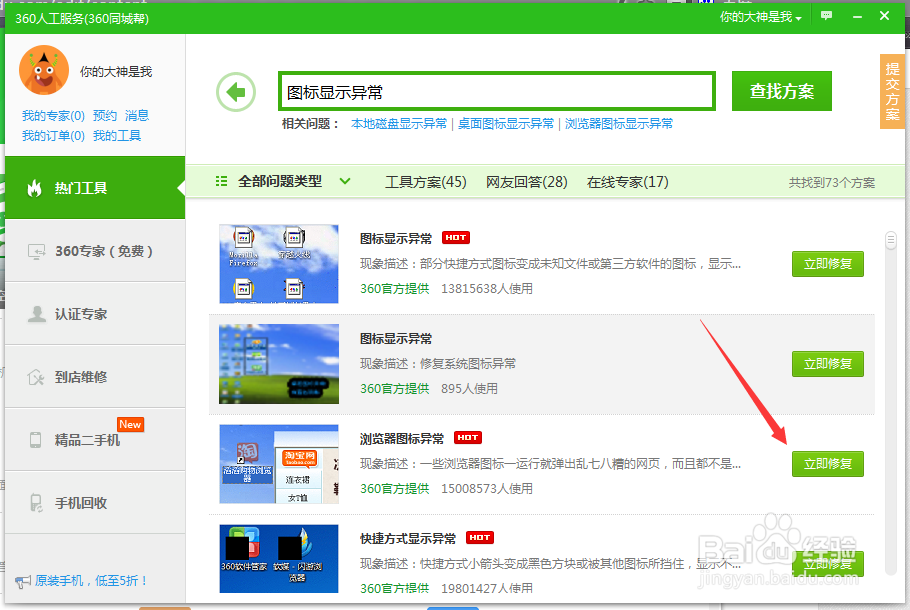The width and height of the screenshot is (910, 610).
Task: Open the 原装手机，低至5折 promotion link
Action: point(92,580)
